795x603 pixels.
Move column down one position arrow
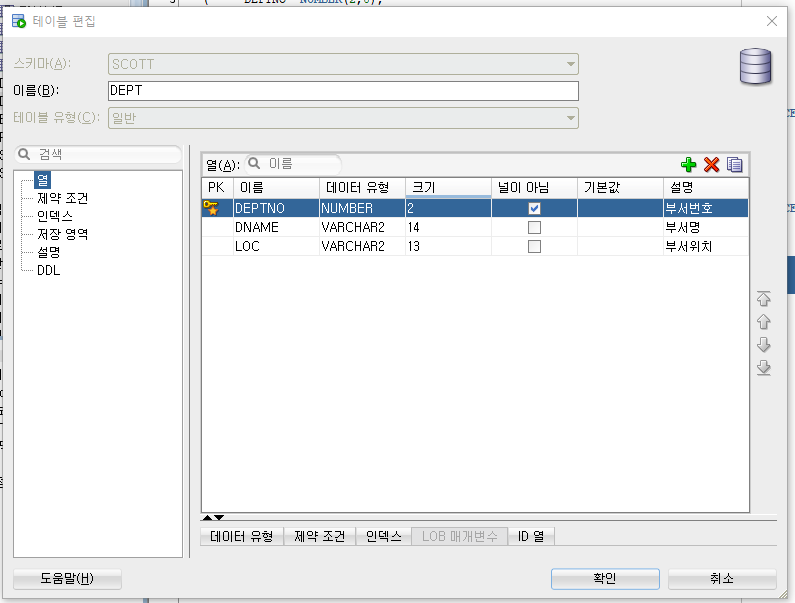[764, 345]
